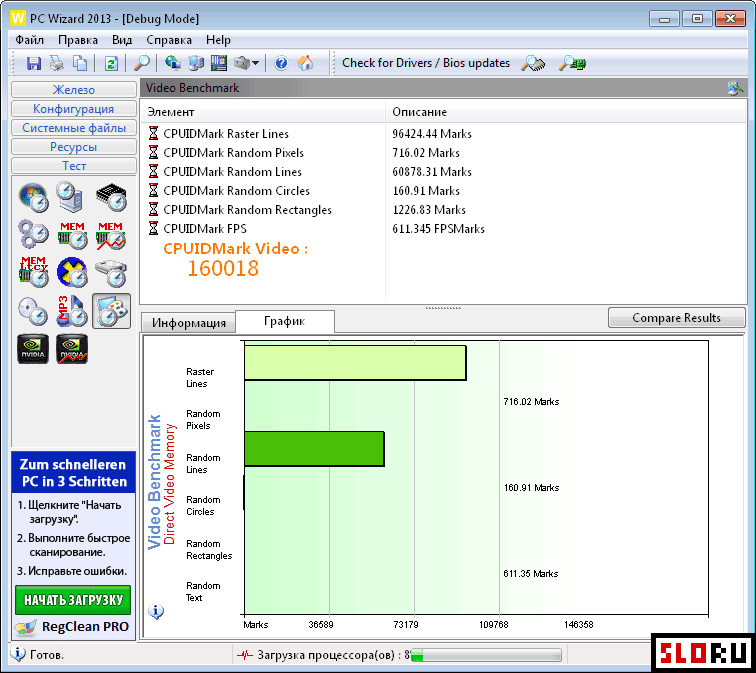Click the Home house toolbar icon
Screen dimensions: 756x673
(x=305, y=63)
